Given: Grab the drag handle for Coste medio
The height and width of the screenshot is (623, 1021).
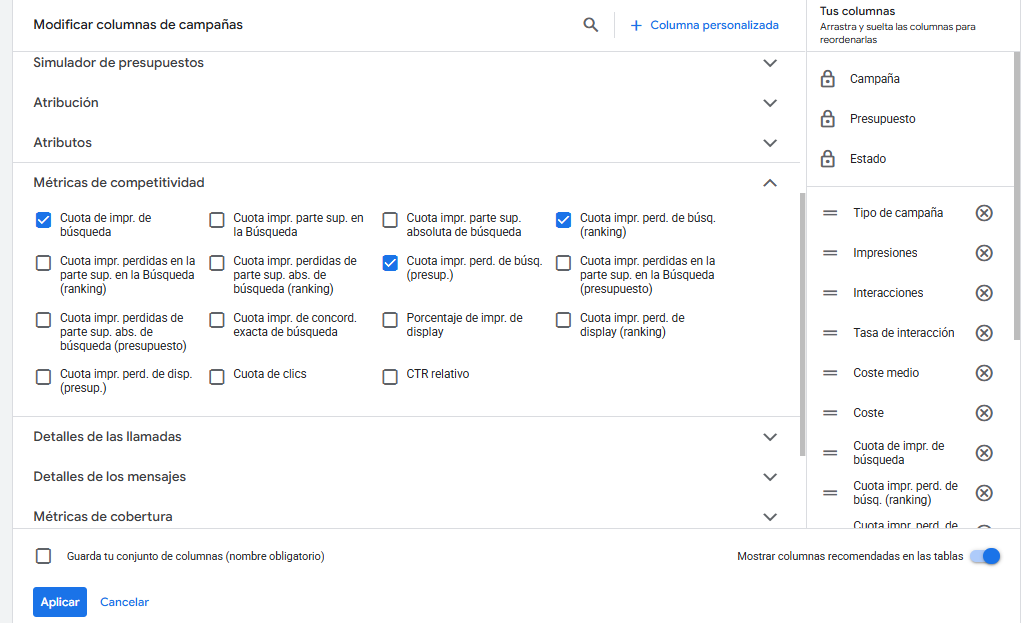Looking at the screenshot, I should click(830, 373).
